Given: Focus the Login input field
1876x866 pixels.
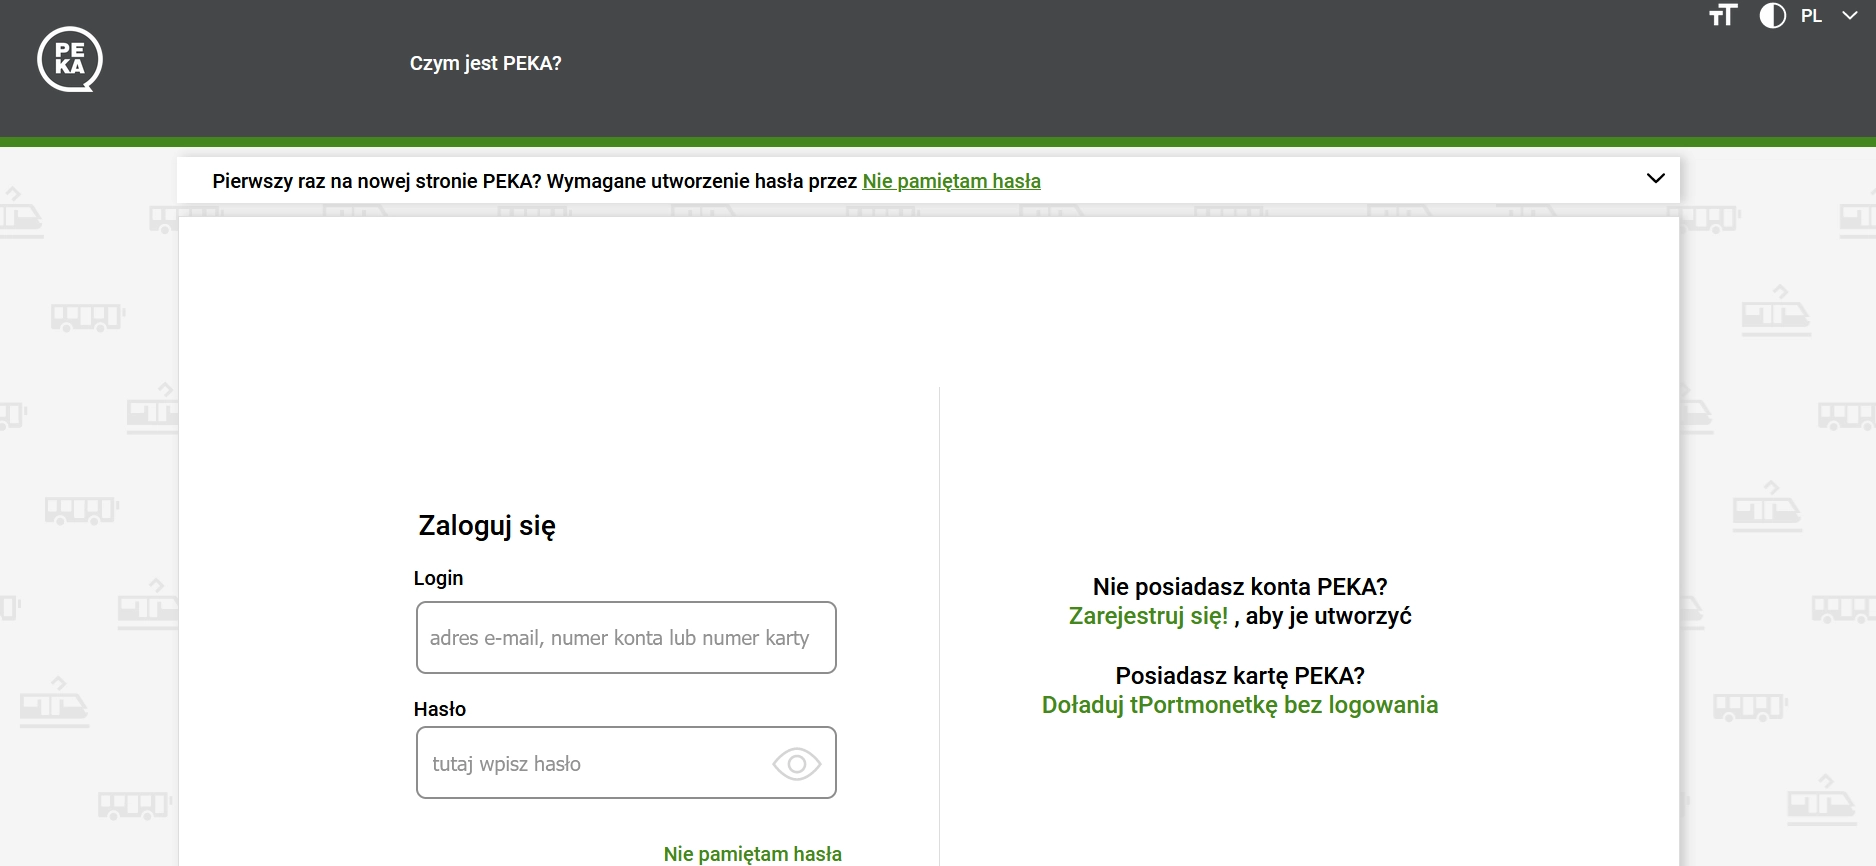Looking at the screenshot, I should tap(626, 637).
